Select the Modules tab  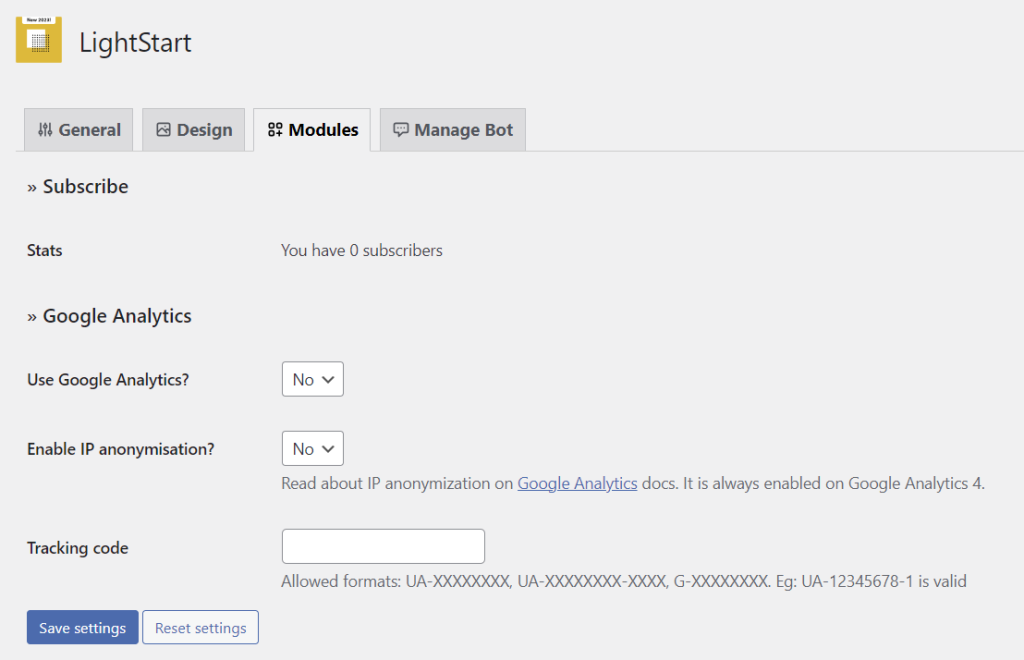click(x=312, y=129)
